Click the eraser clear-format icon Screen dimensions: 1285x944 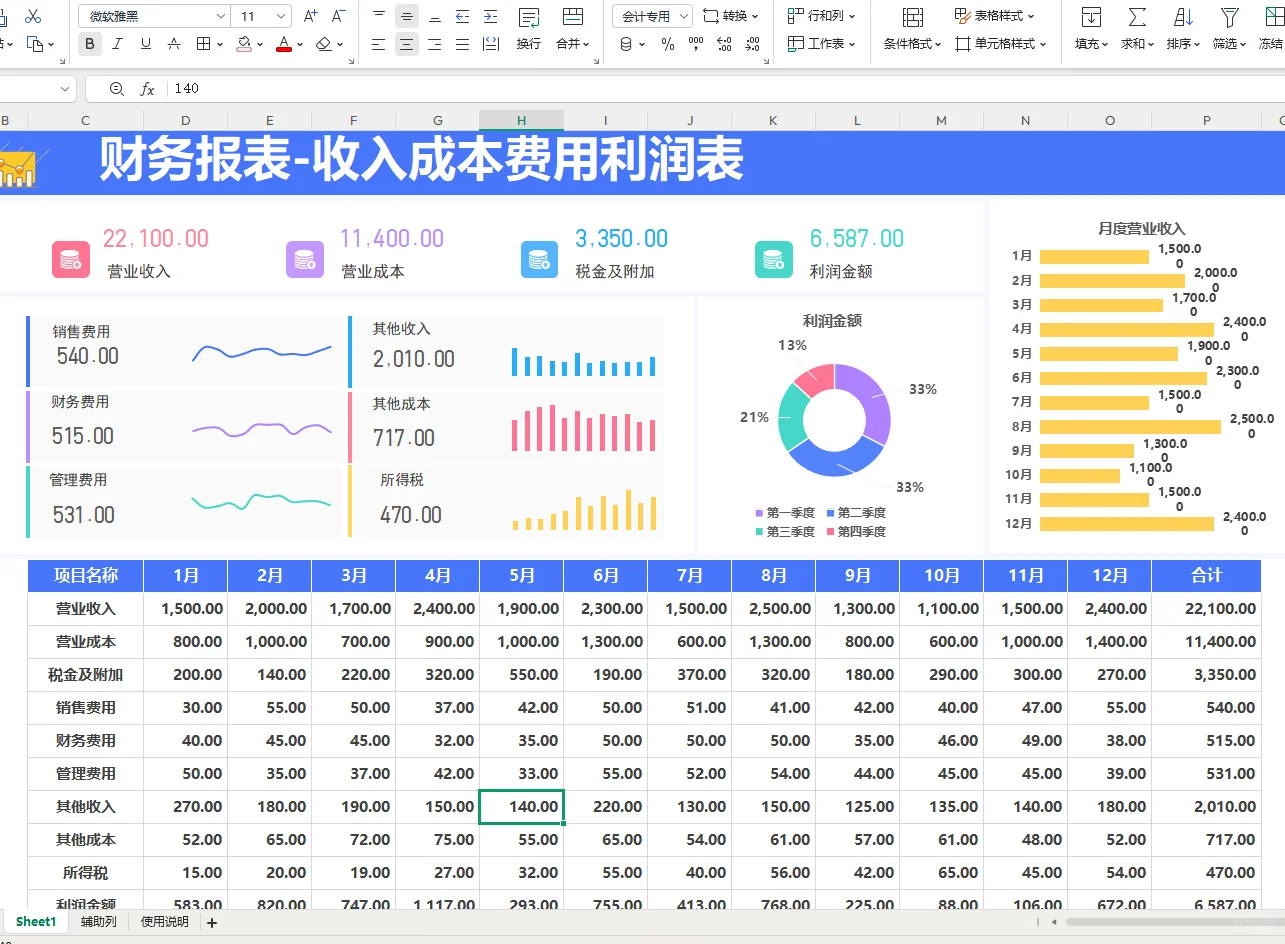[x=323, y=44]
